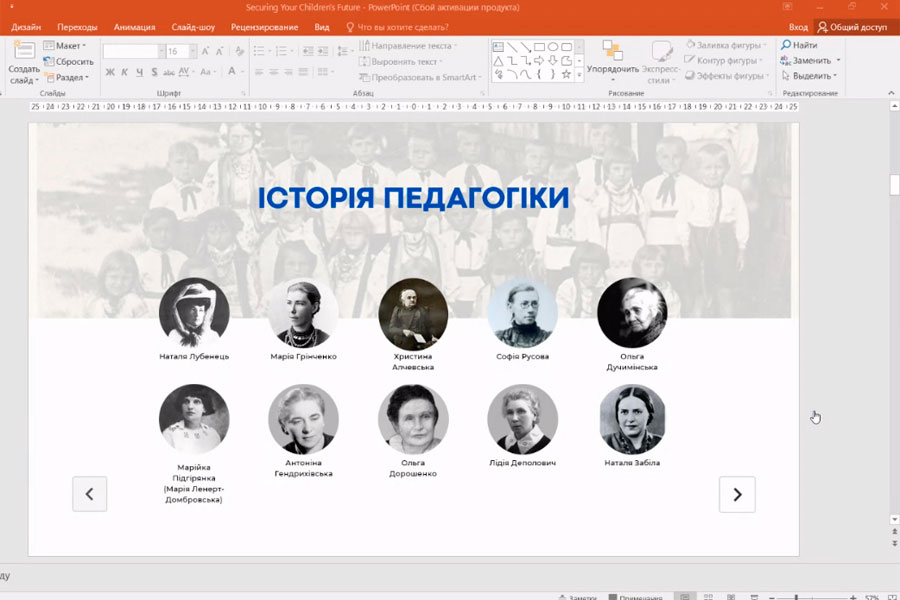
Task: Click the Создать слайд icon
Action: (23, 54)
